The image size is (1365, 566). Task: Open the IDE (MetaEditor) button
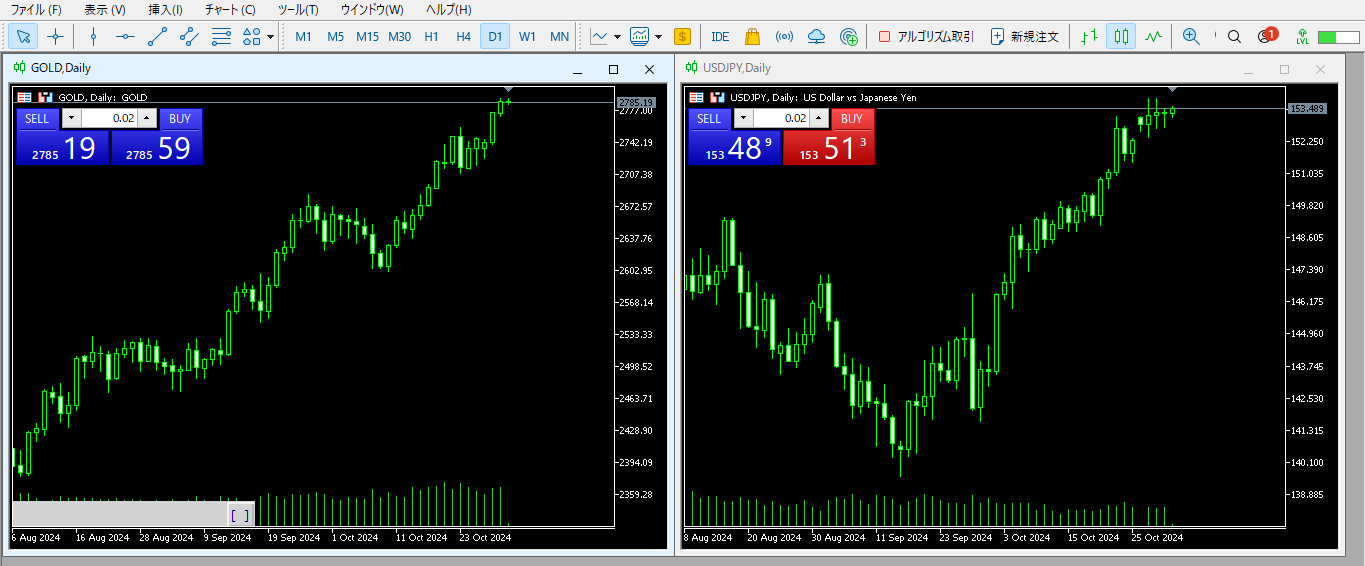(x=719, y=37)
